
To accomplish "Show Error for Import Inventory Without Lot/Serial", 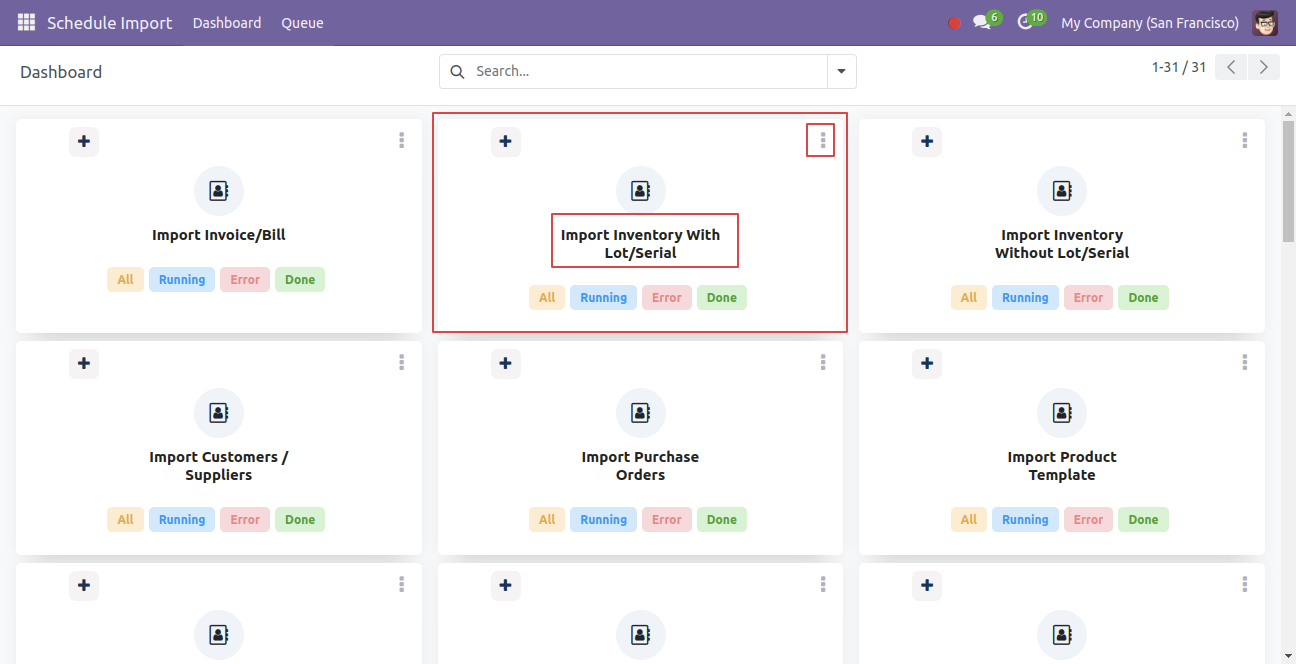I will click(x=1088, y=298).
